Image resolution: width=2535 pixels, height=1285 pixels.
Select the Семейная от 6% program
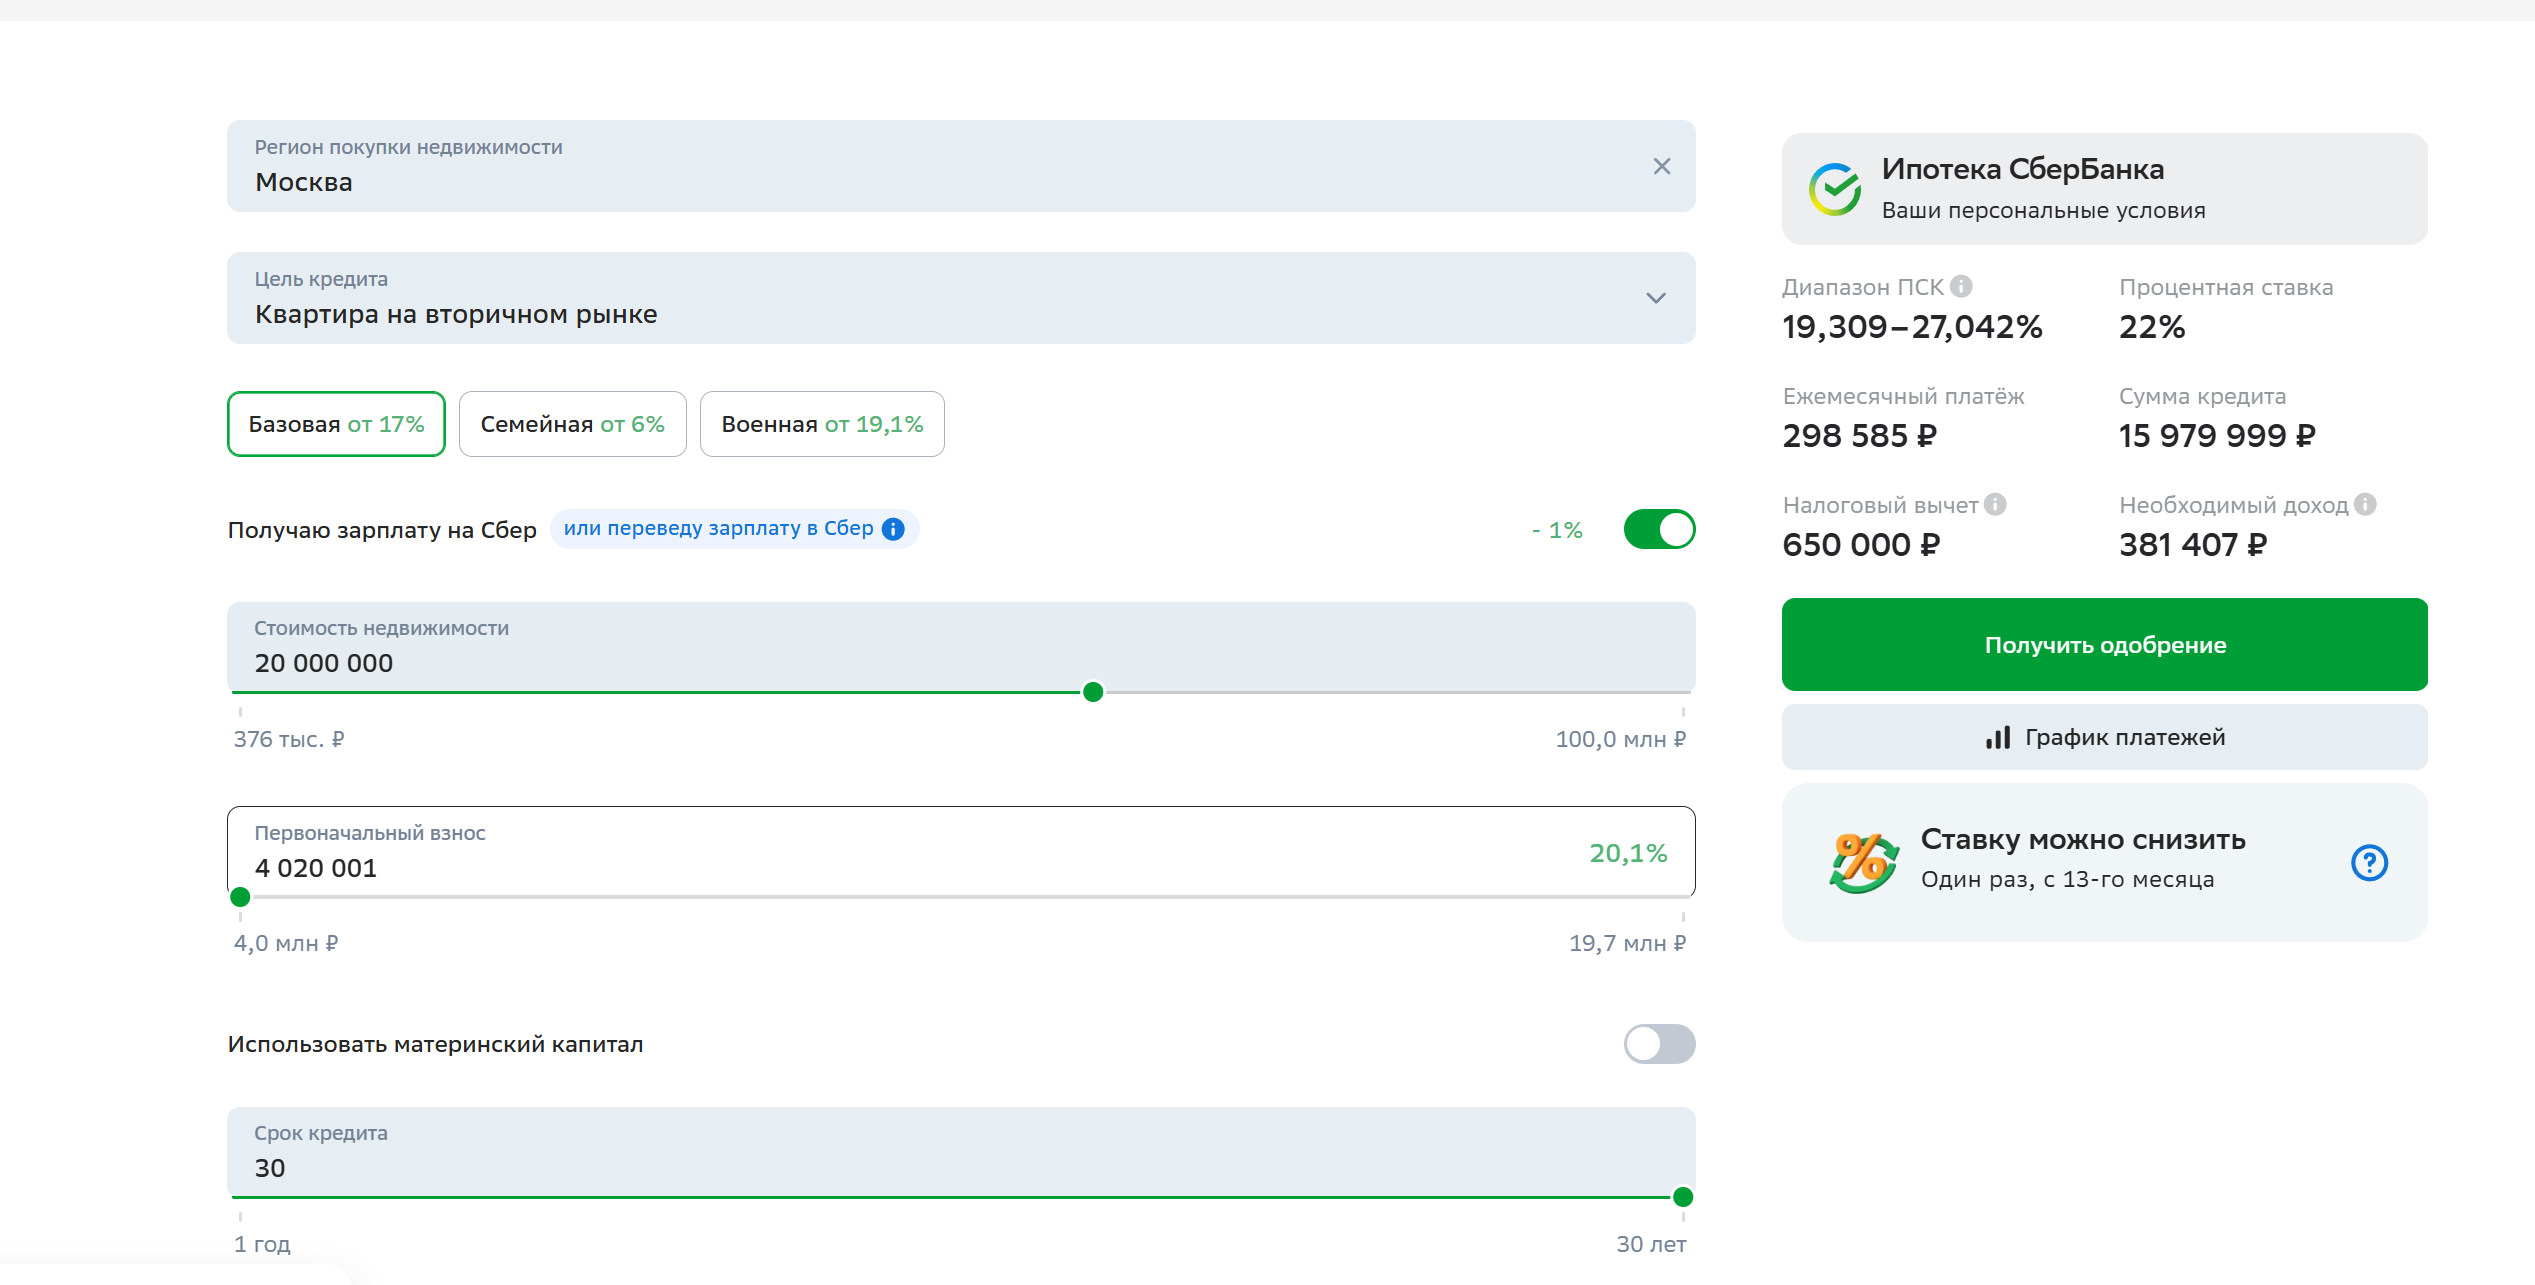pyautogui.click(x=572, y=424)
